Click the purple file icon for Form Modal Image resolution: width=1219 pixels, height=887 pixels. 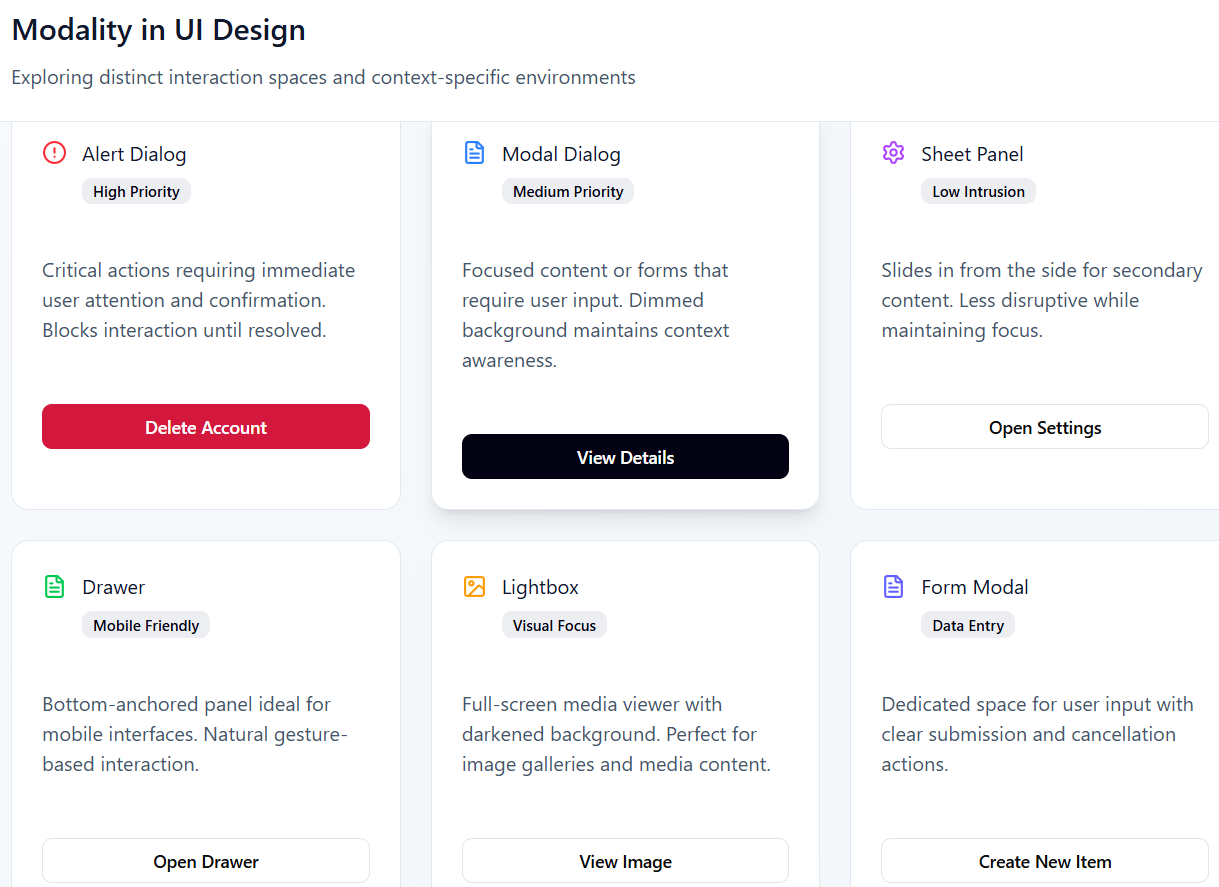[893, 587]
